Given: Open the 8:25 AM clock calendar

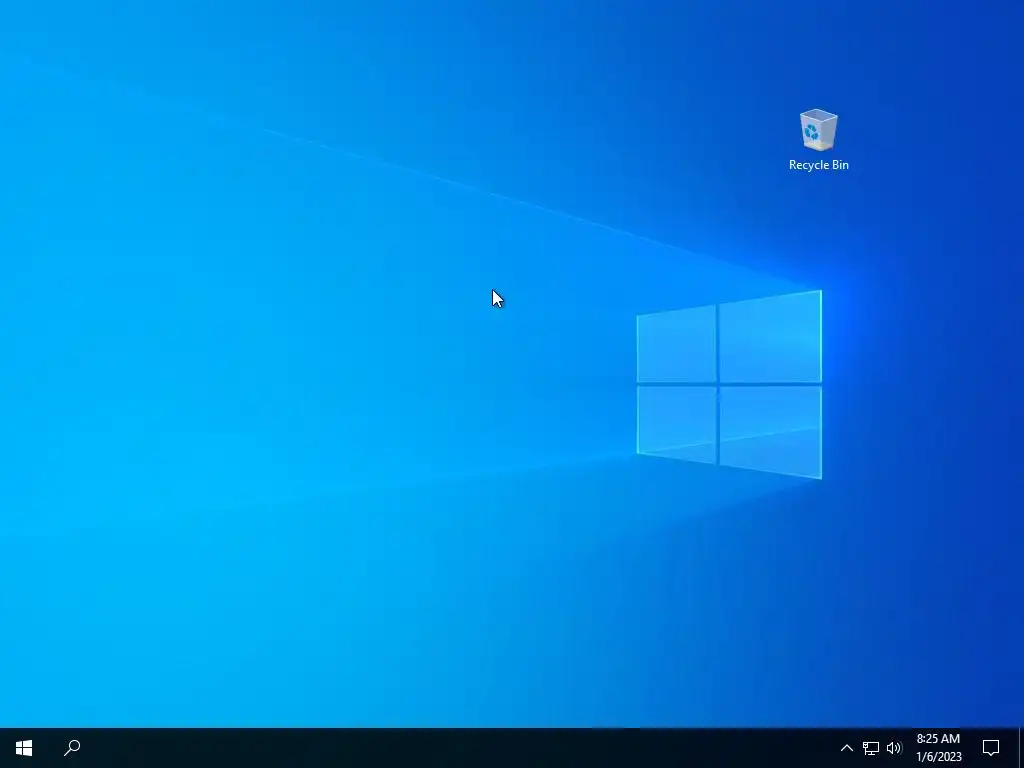Looking at the screenshot, I should 938,748.
